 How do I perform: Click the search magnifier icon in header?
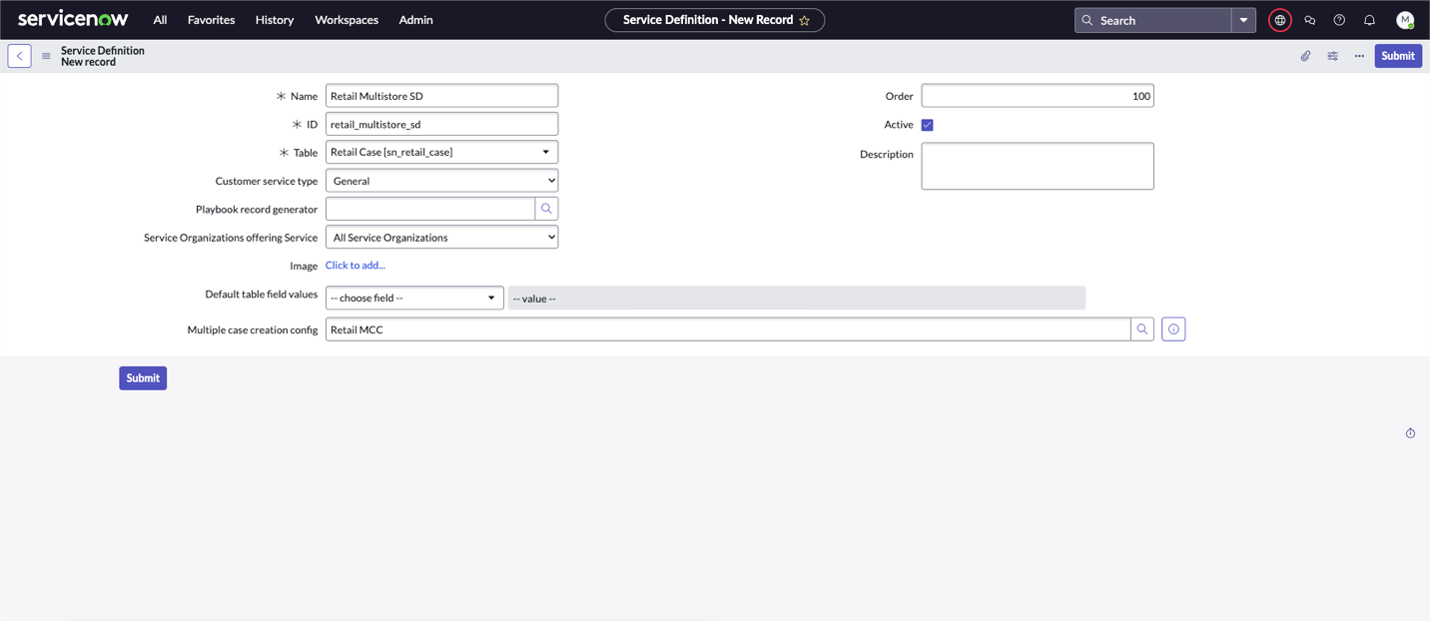point(1087,20)
